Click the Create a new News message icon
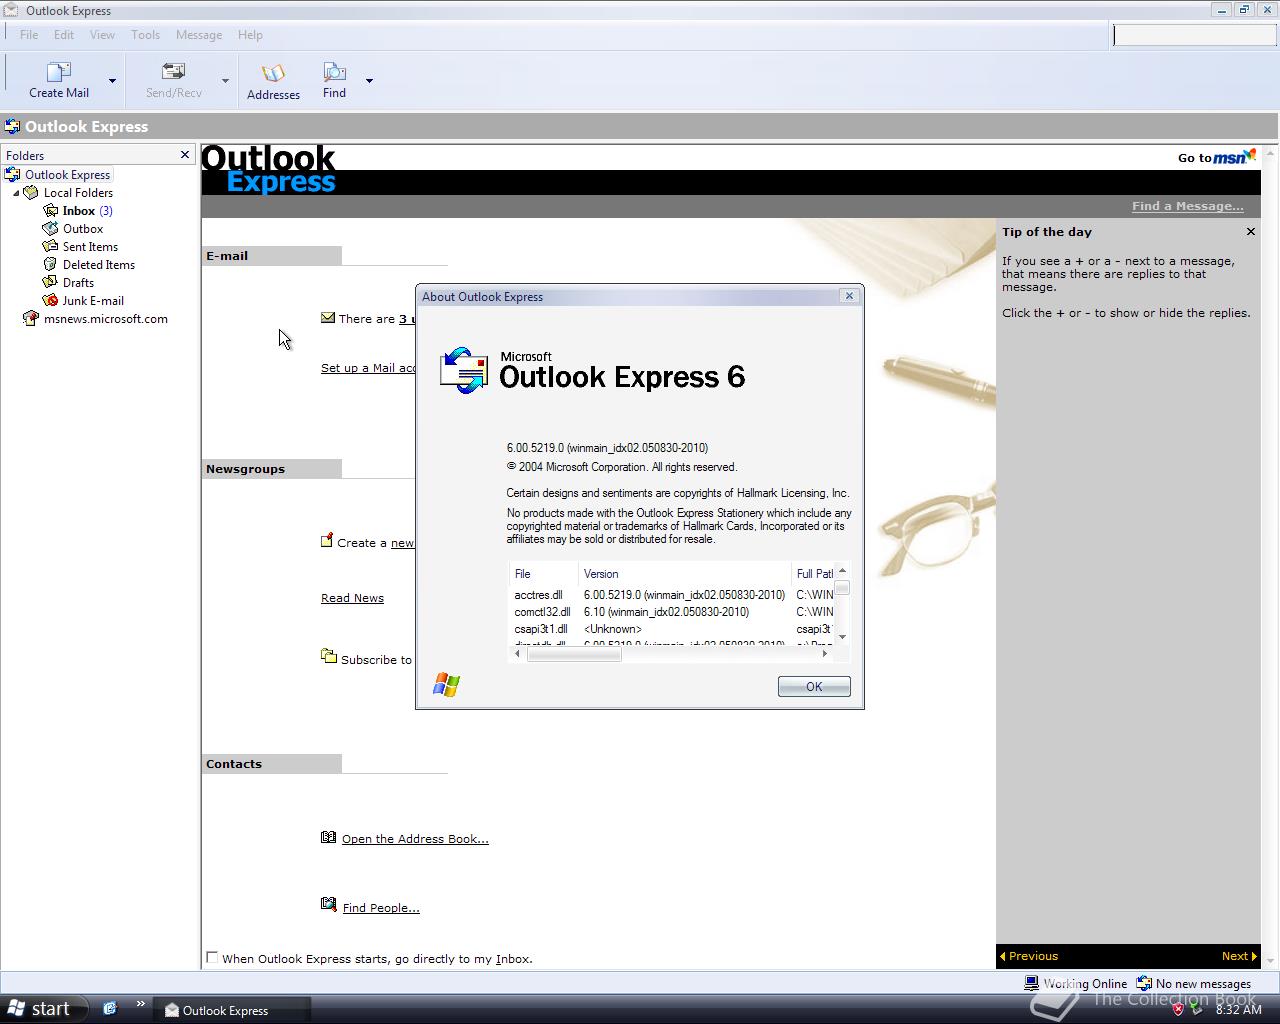Image resolution: width=1280 pixels, height=1024 pixels. point(327,541)
